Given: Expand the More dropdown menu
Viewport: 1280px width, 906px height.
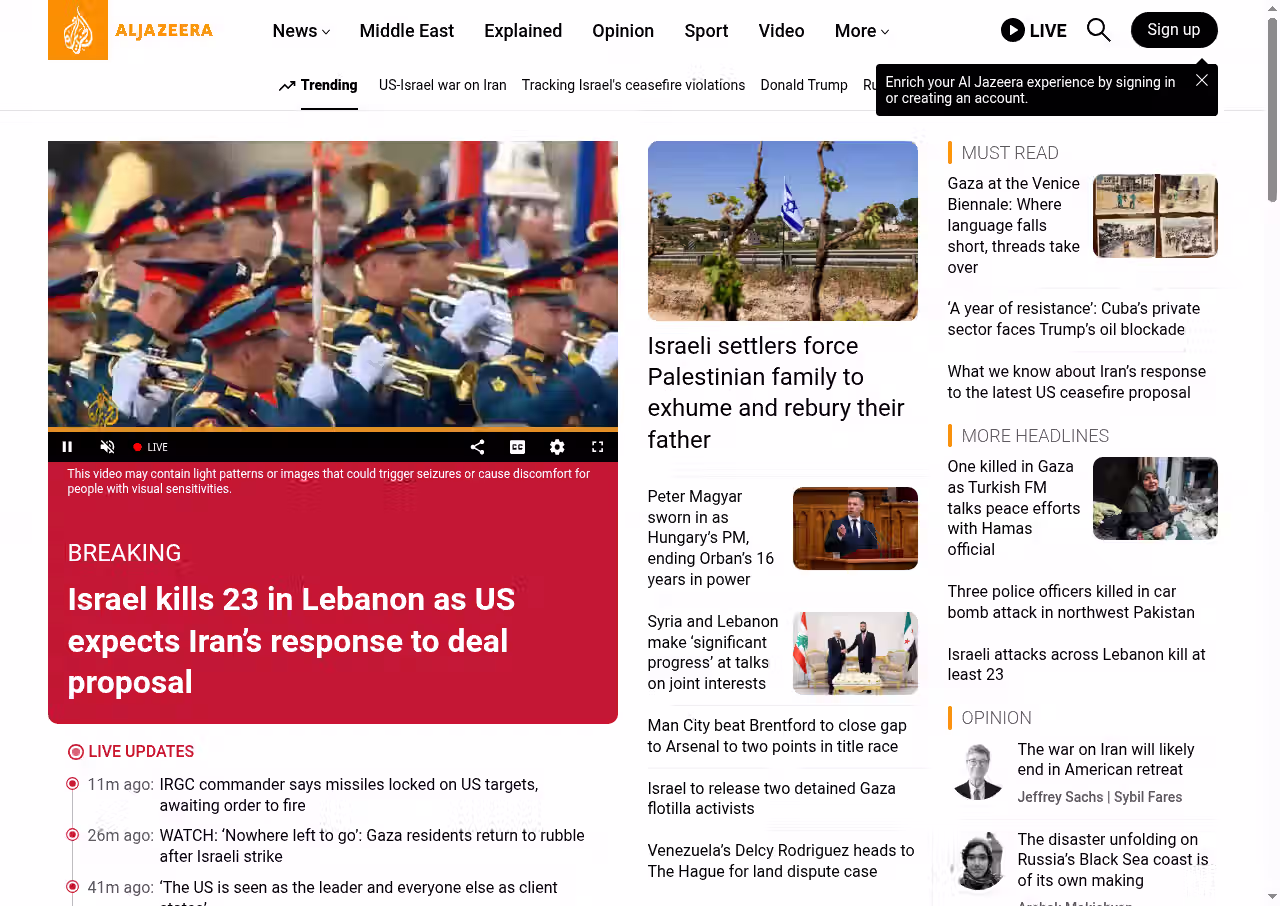Looking at the screenshot, I should [862, 31].
